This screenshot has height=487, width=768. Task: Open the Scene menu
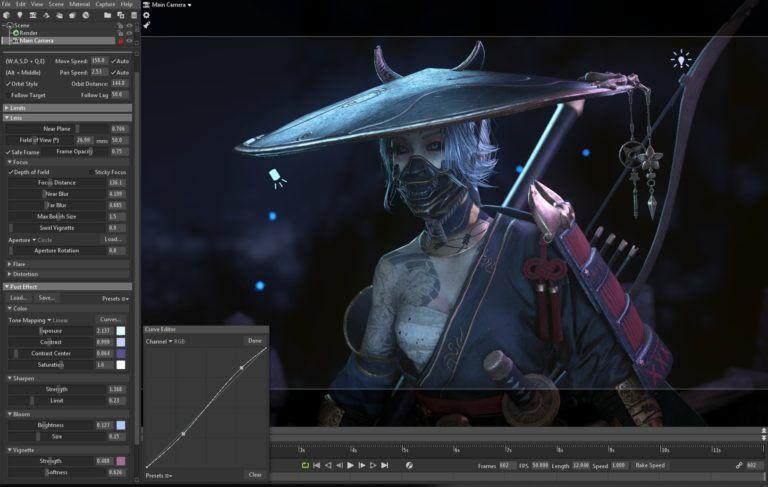click(x=56, y=4)
